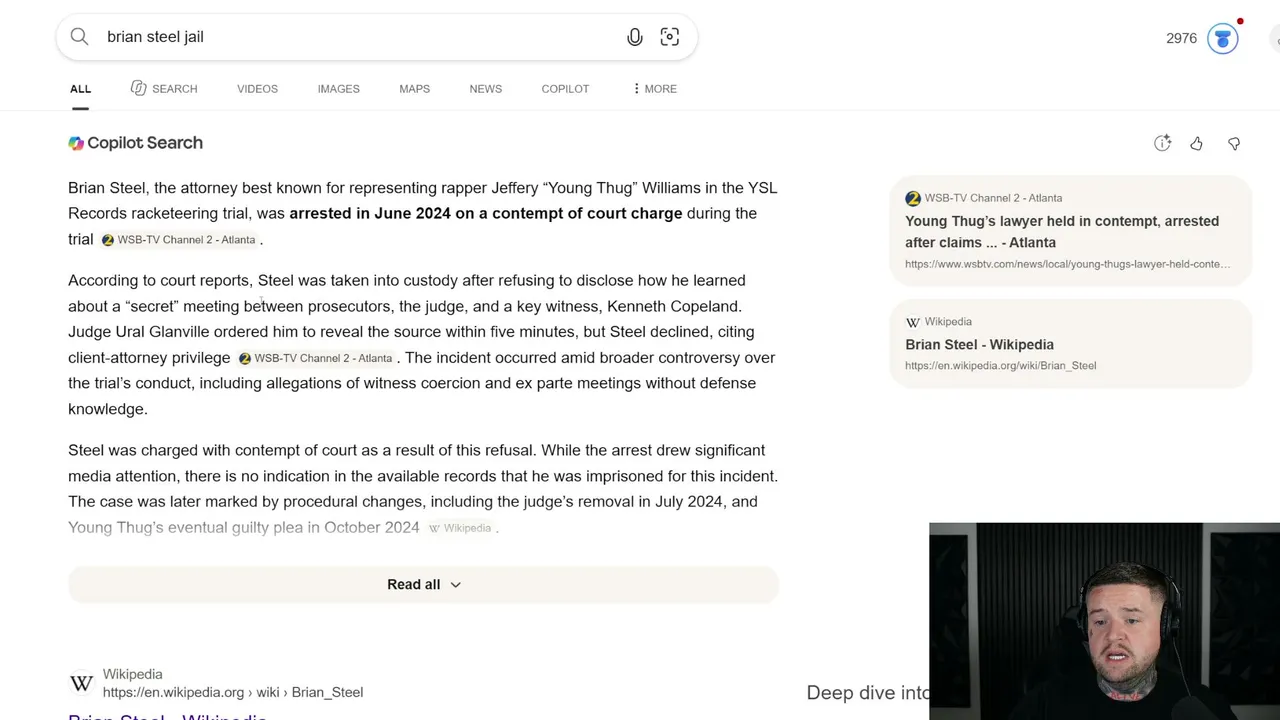The image size is (1280, 720).
Task: Start voice search with microphone icon
Action: point(635,37)
